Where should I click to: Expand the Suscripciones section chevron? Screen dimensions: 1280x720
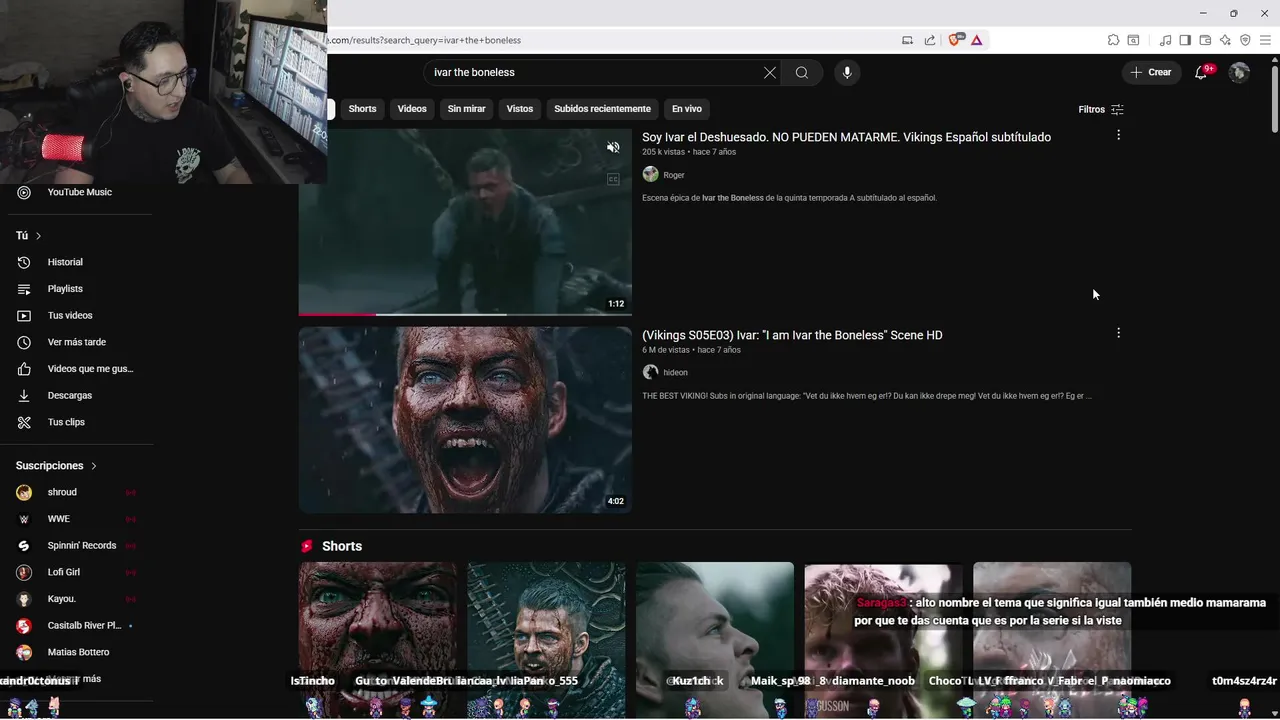(x=94, y=466)
